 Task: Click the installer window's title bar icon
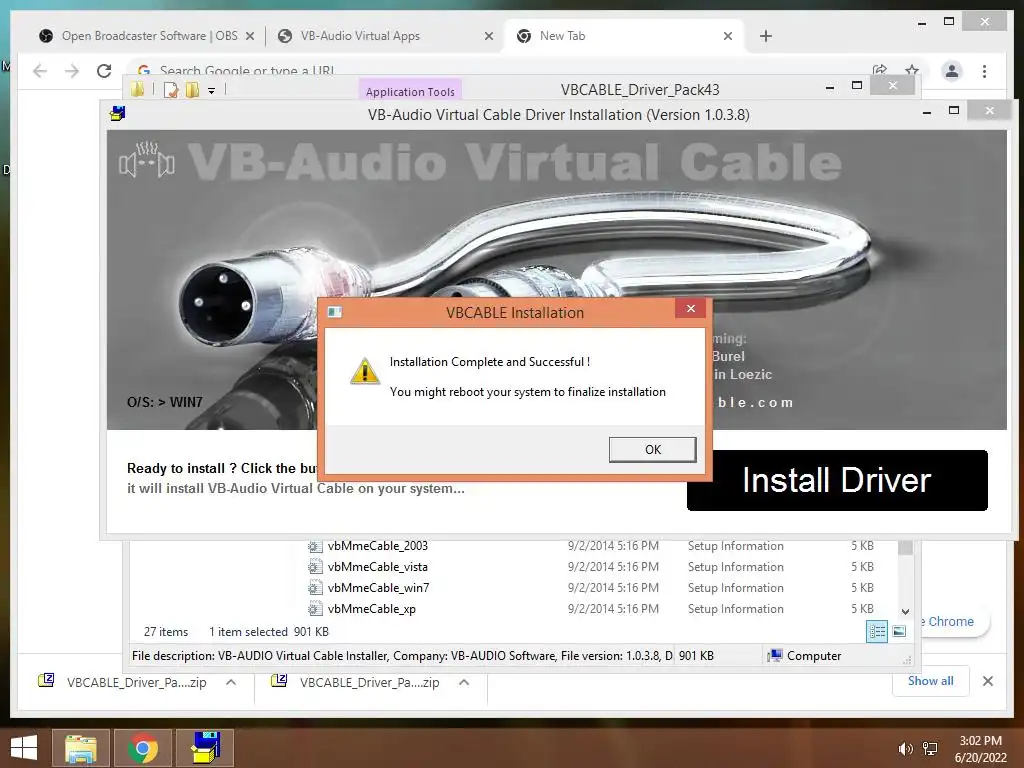(118, 114)
